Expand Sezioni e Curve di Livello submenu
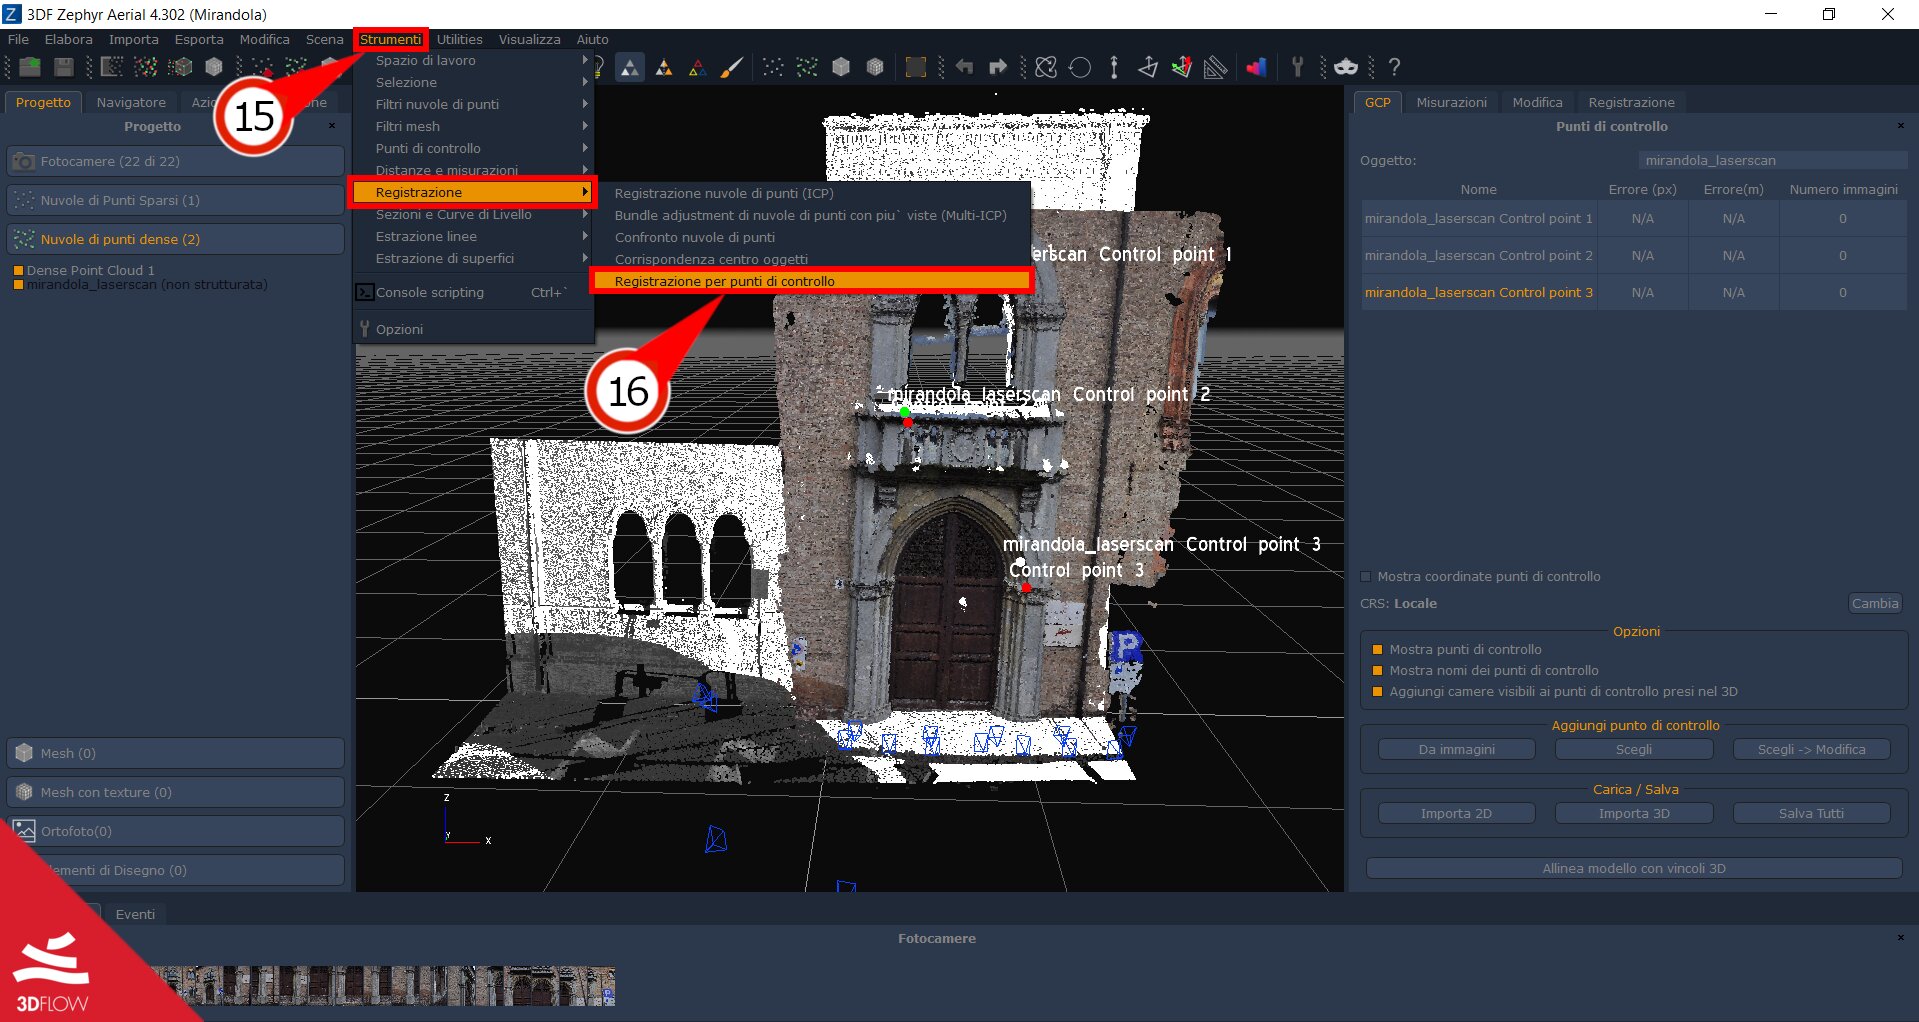The height and width of the screenshot is (1022, 1919). 474,215
